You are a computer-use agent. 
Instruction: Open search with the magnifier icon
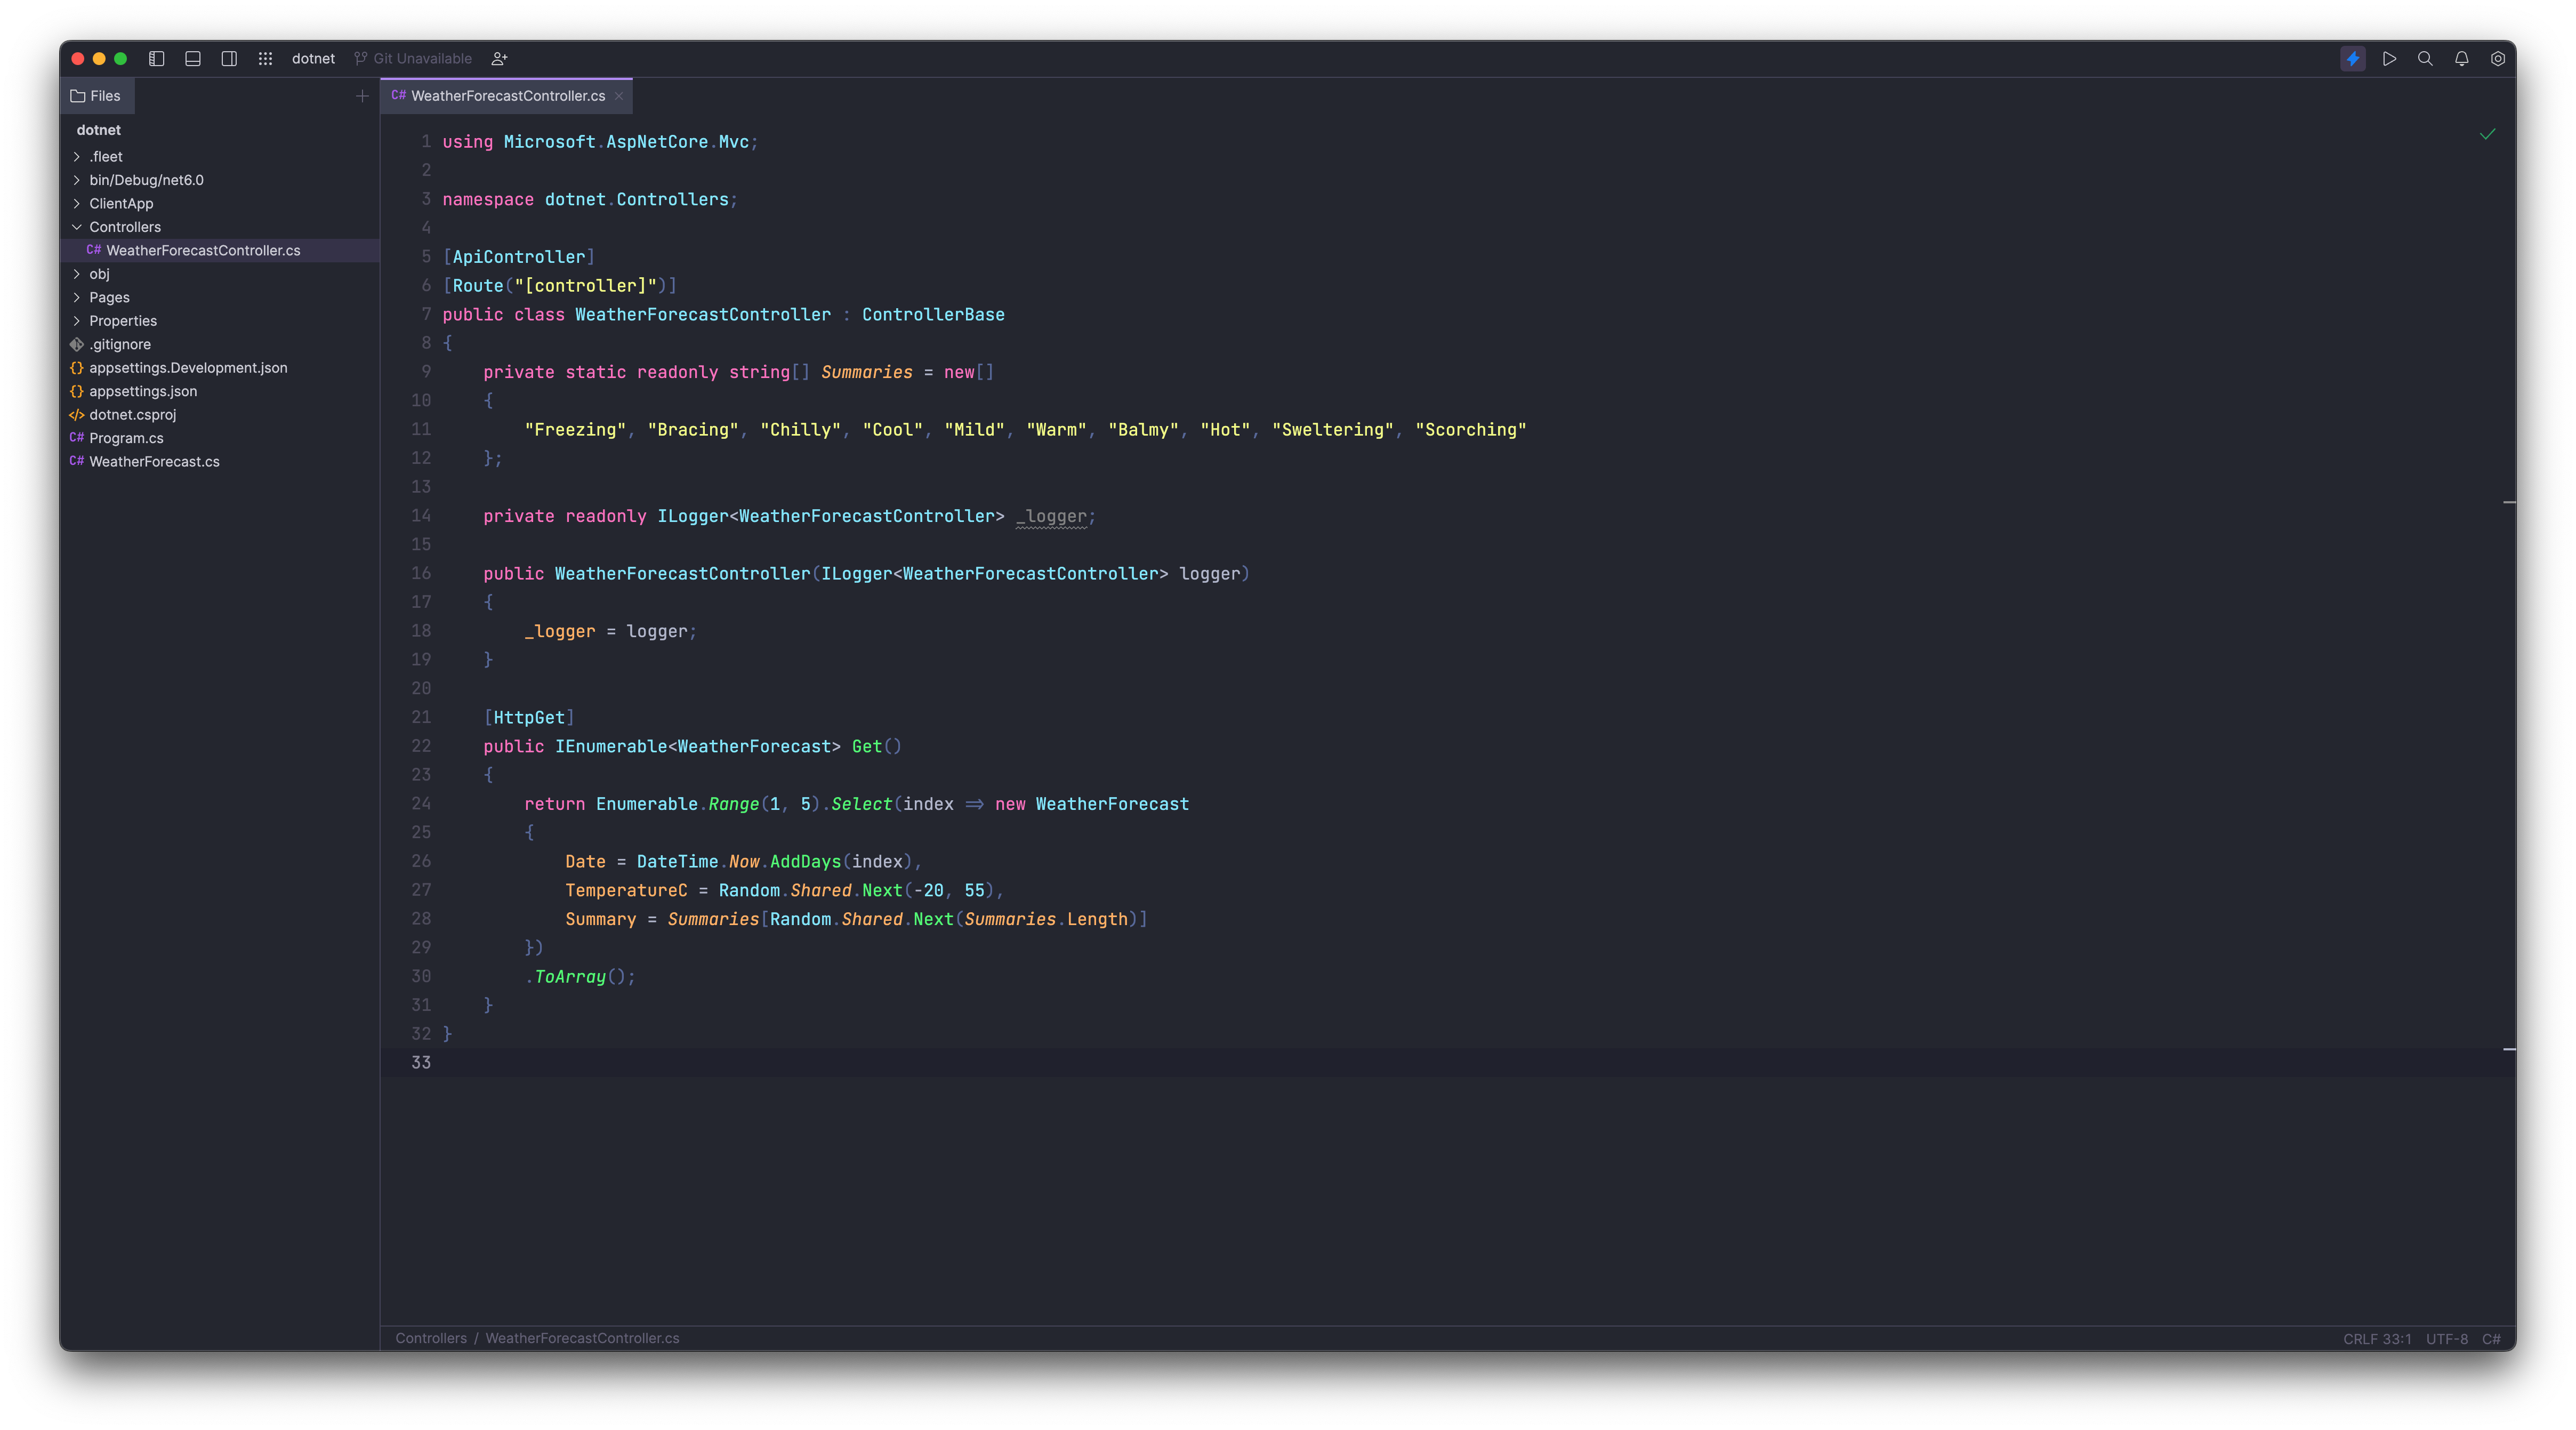pos(2425,59)
